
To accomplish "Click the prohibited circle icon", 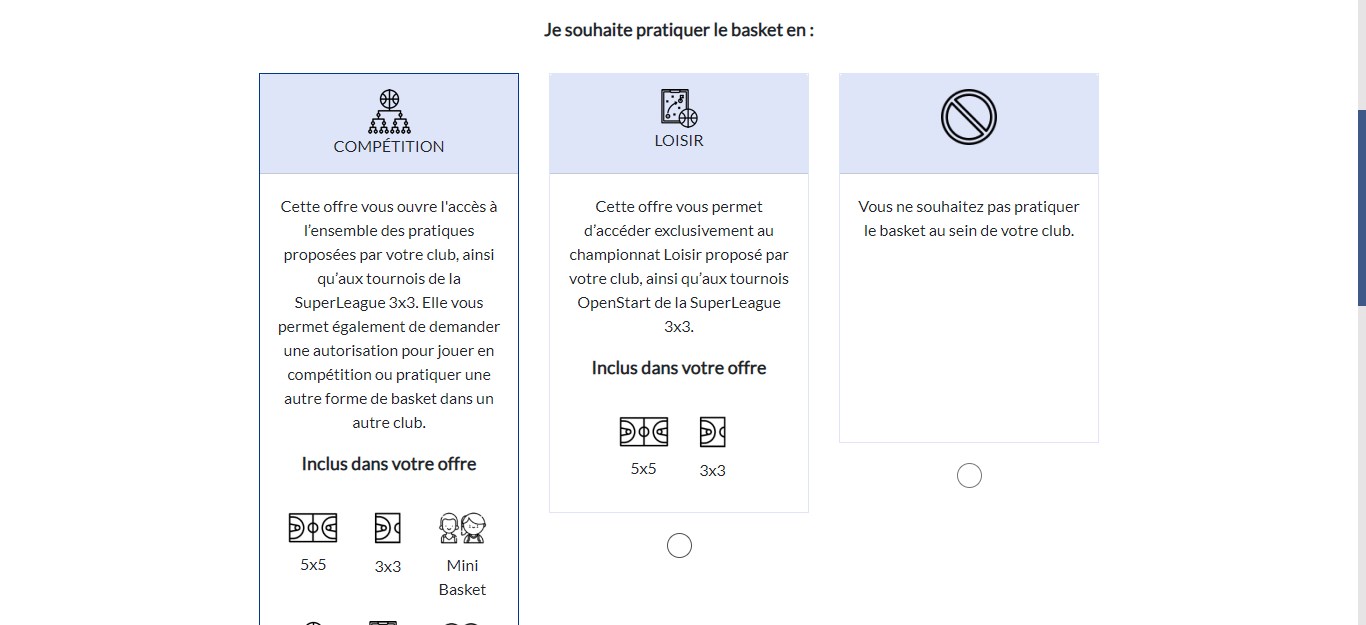I will tap(969, 117).
